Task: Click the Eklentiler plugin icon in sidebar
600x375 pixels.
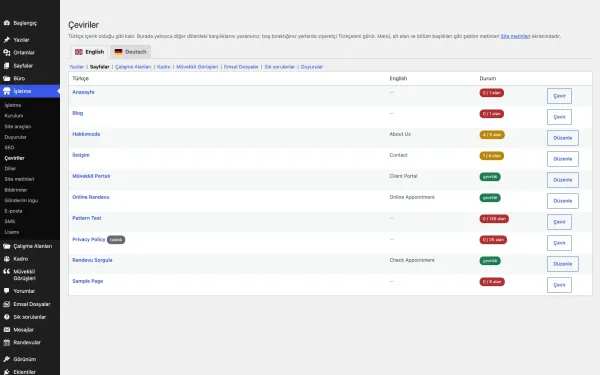Action: click(x=7, y=372)
